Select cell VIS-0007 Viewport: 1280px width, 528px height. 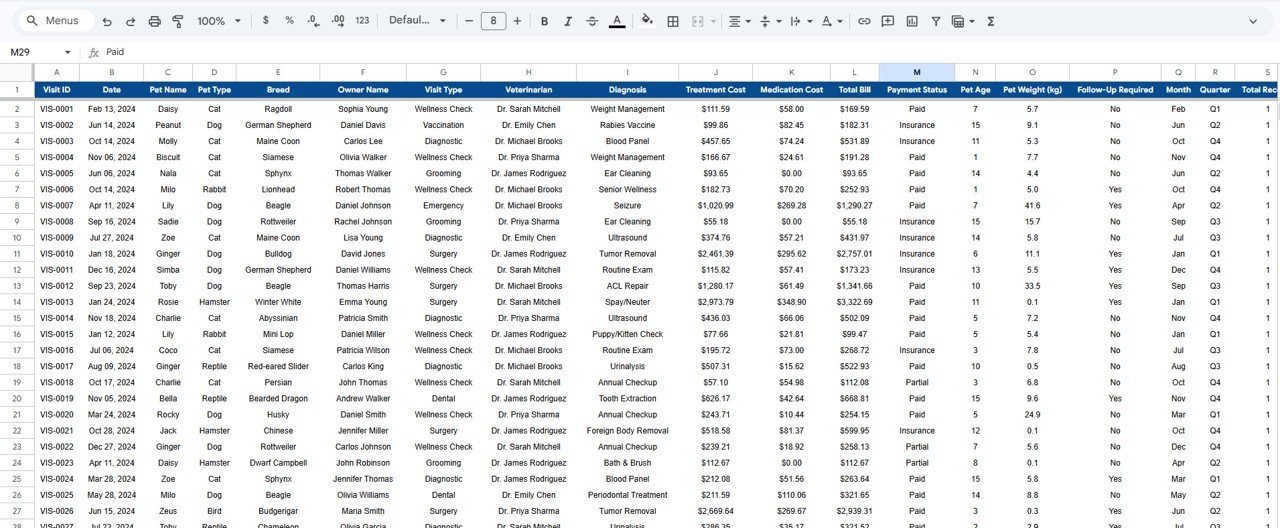coord(57,205)
